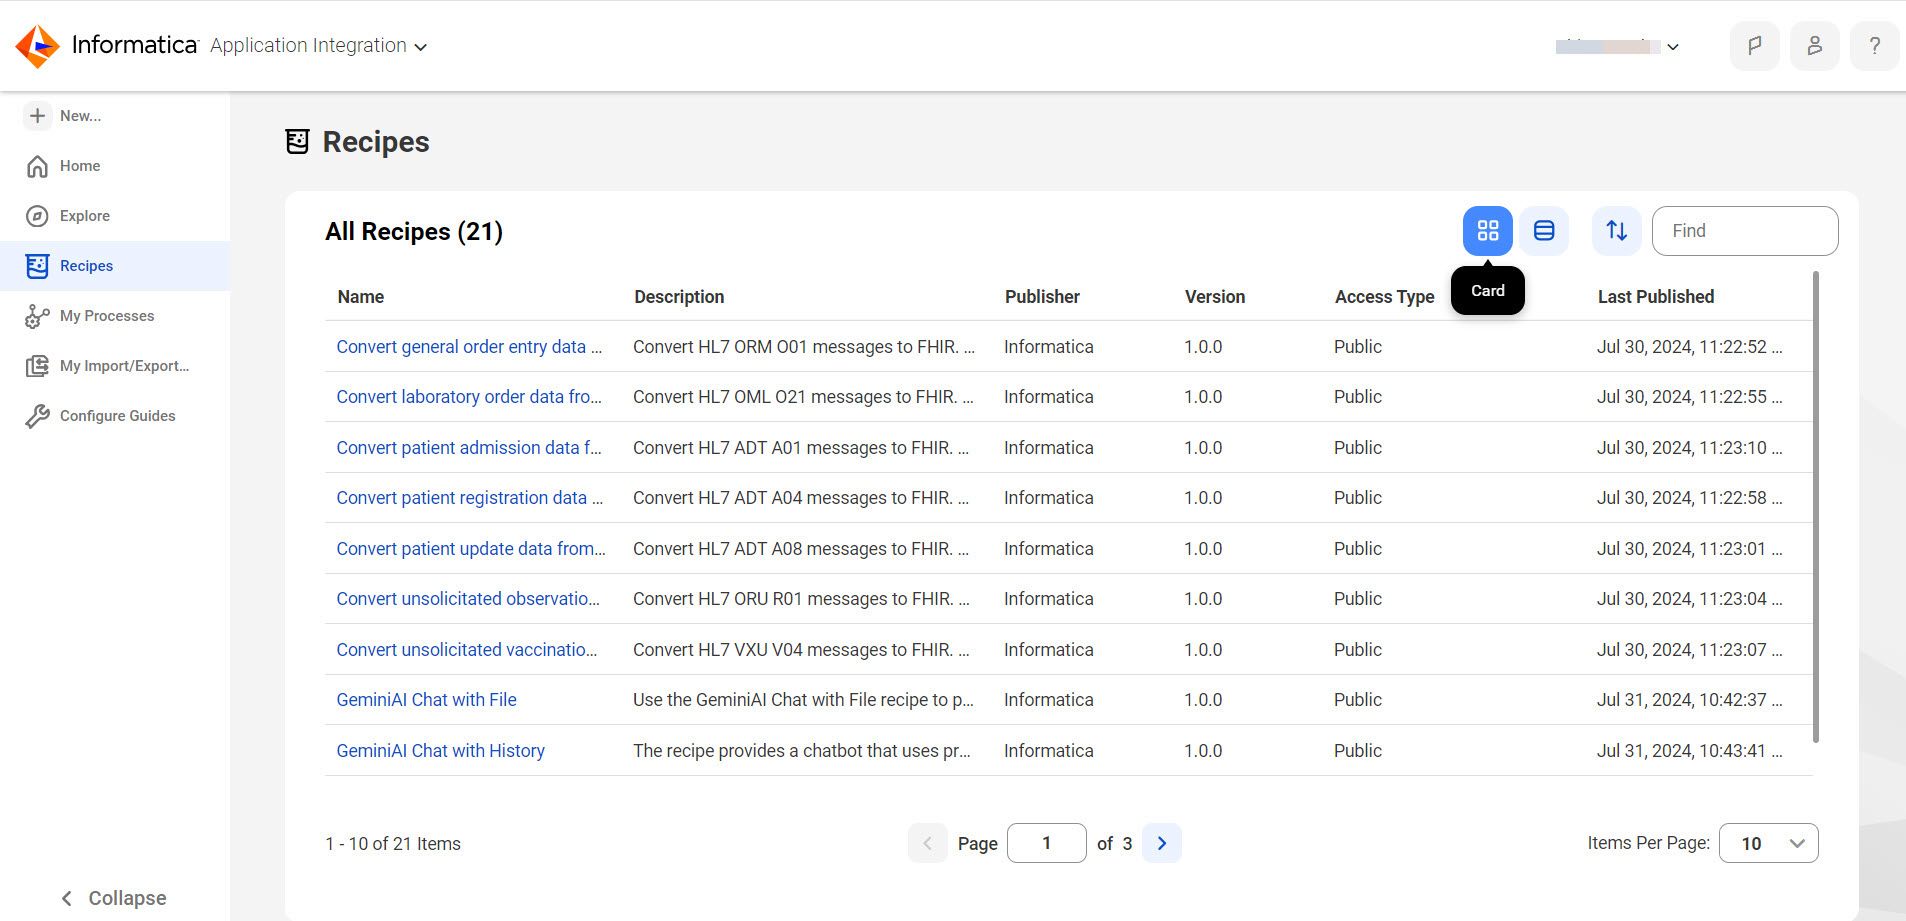1906x921 pixels.
Task: Click the page number input field
Action: coord(1046,843)
